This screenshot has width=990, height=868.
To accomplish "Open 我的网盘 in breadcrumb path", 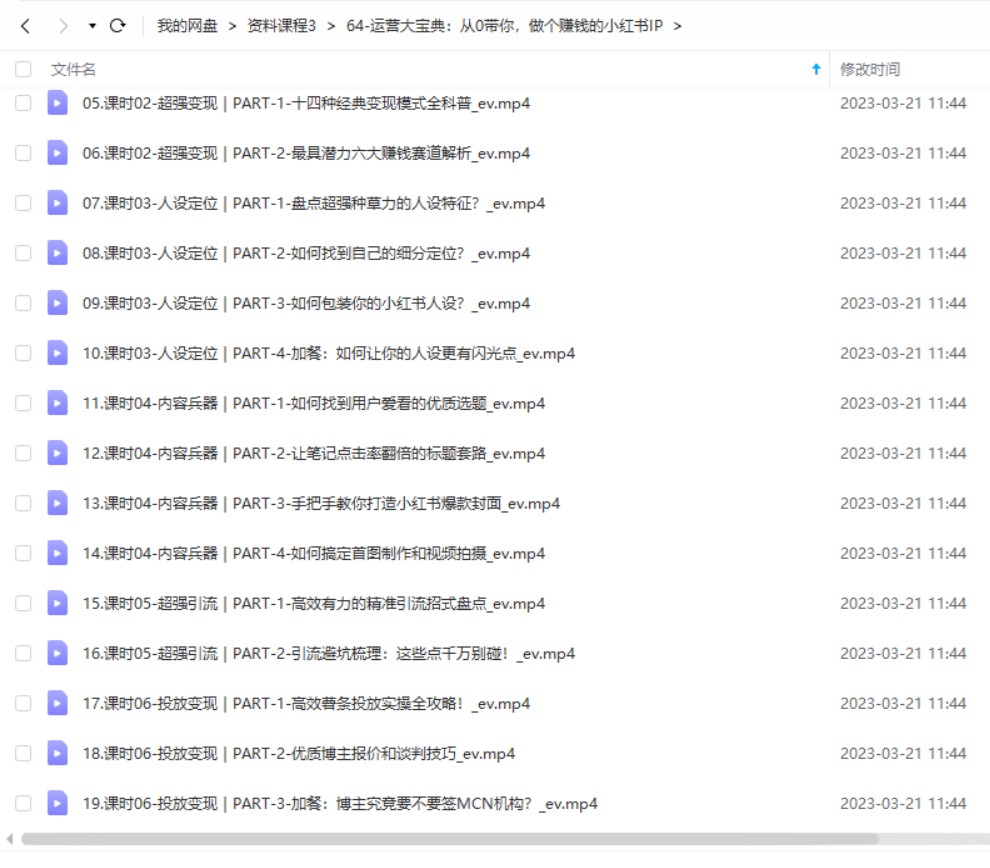I will [187, 26].
